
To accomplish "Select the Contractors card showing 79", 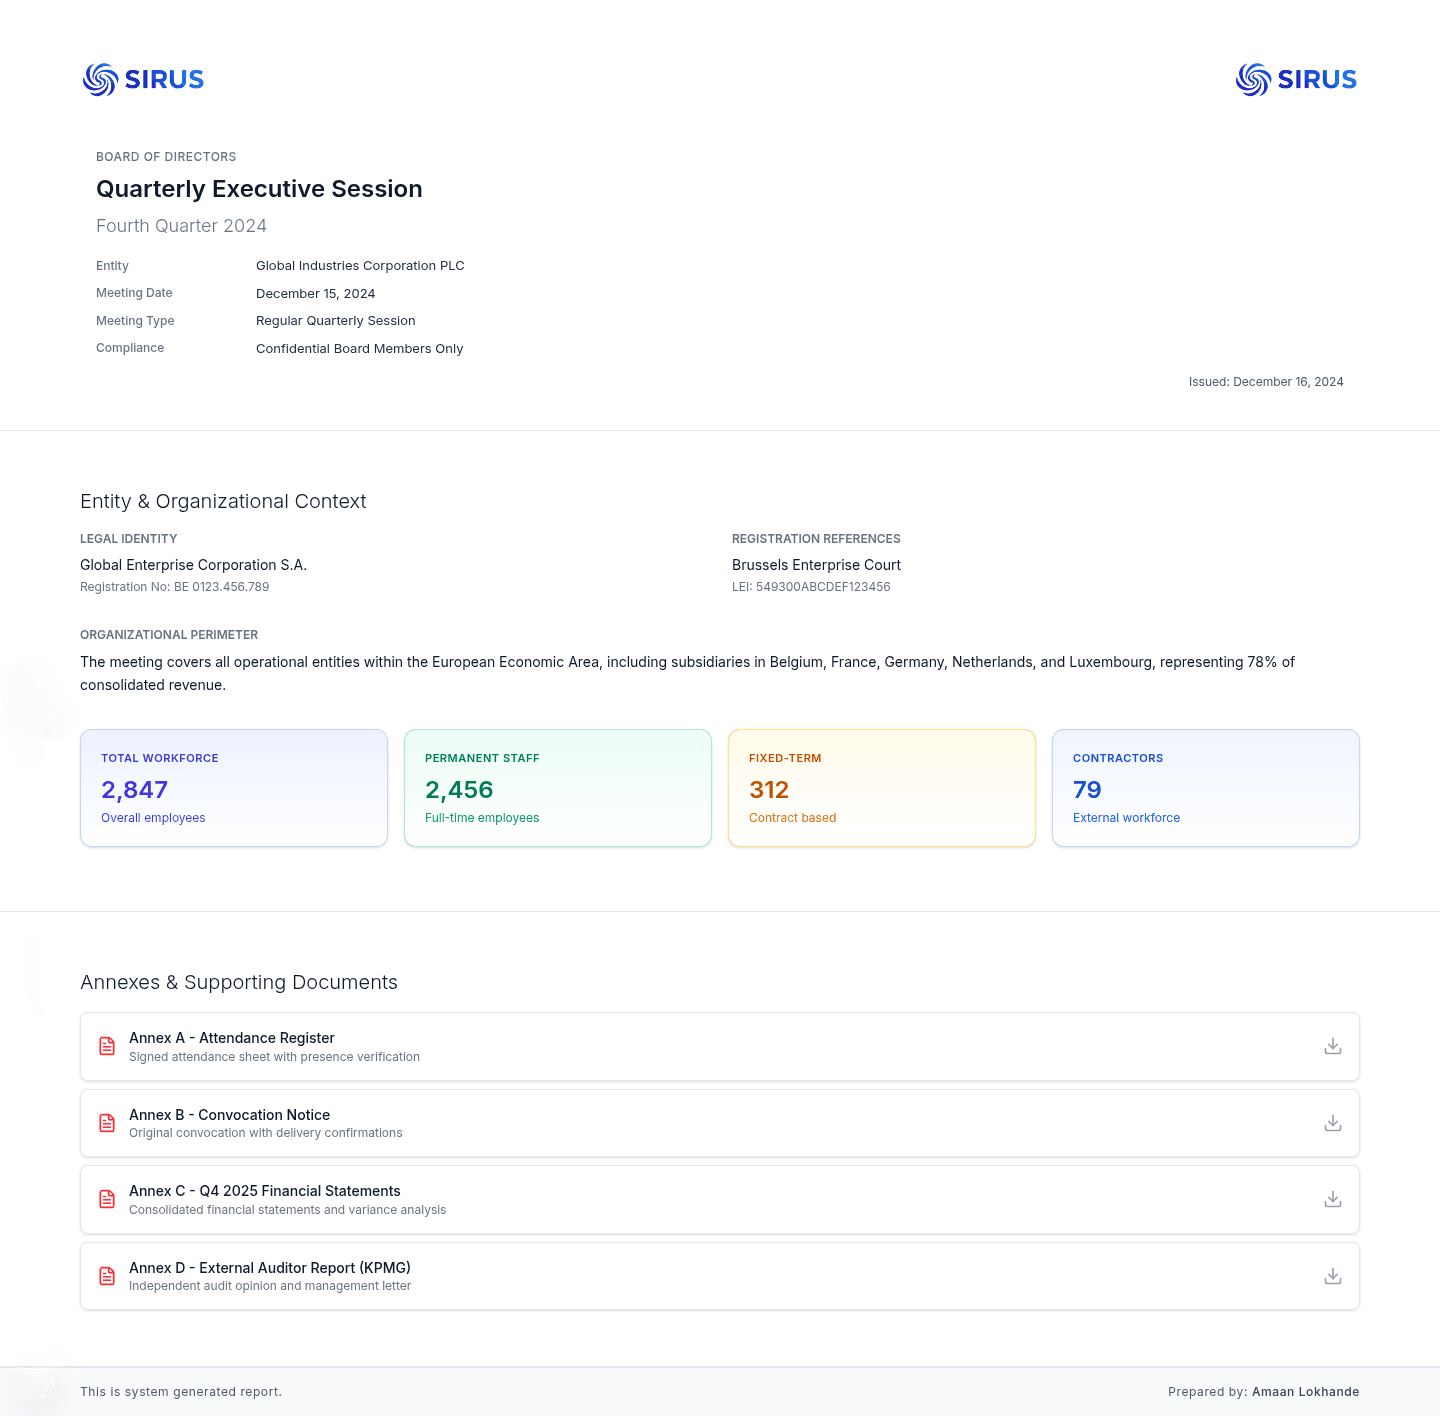I will [x=1205, y=788].
